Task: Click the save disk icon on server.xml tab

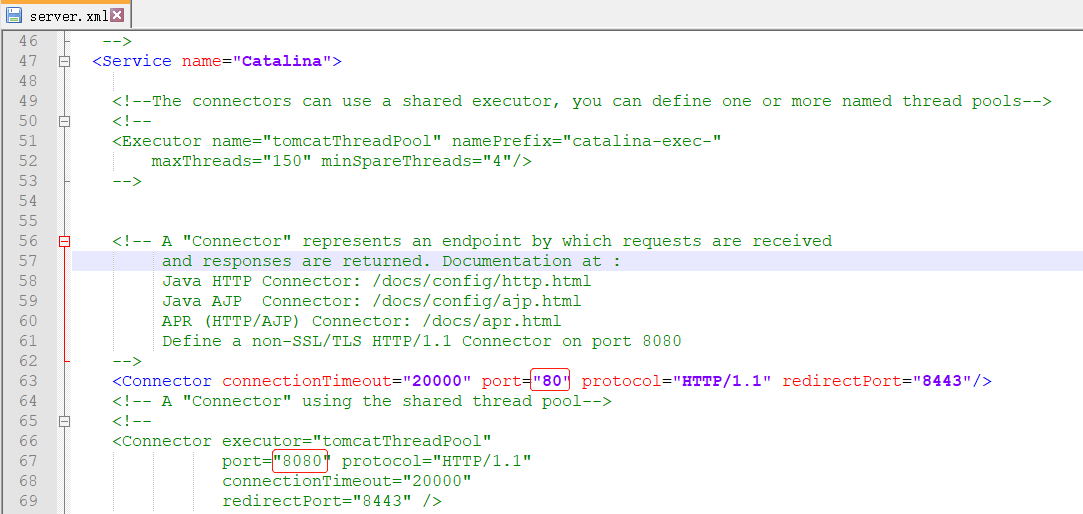Action: tap(14, 15)
